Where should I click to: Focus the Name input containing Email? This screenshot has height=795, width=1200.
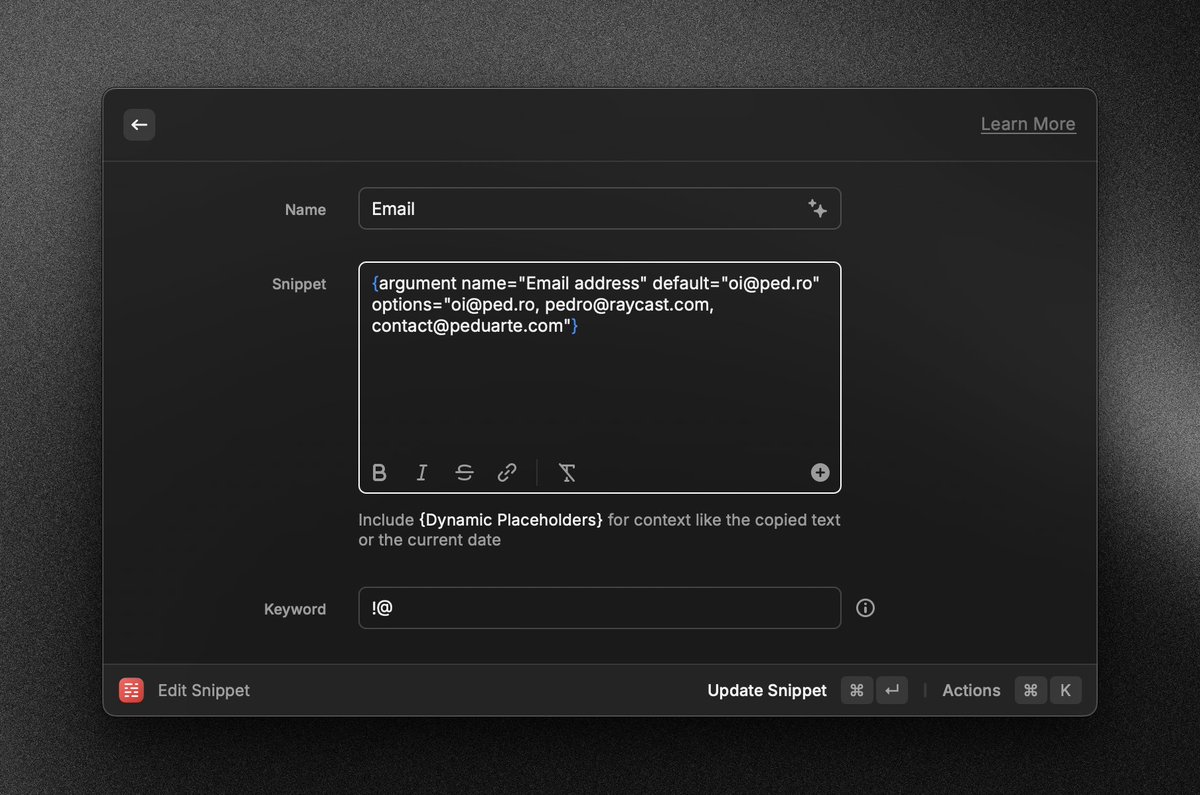click(599, 209)
